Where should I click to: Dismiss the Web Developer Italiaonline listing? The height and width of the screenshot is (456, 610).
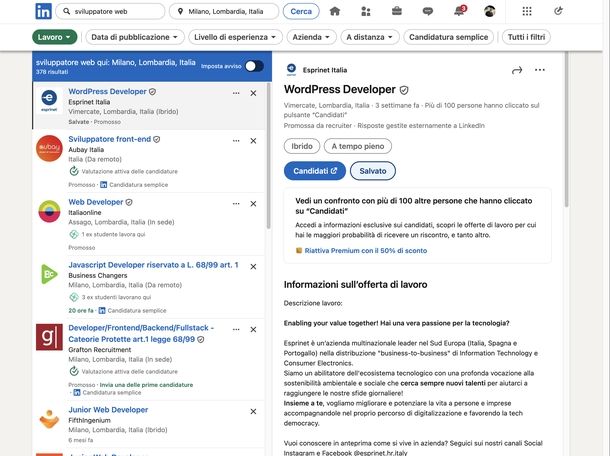point(253,204)
